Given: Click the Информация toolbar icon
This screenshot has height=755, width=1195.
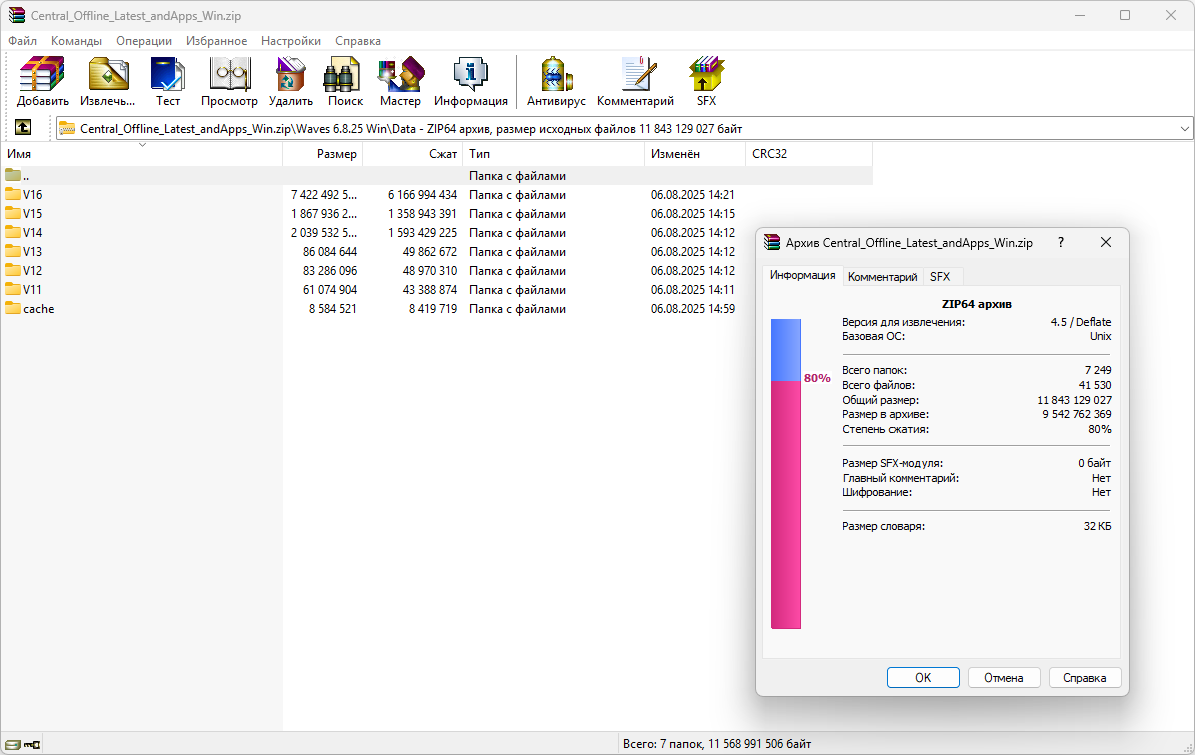Looking at the screenshot, I should [470, 75].
